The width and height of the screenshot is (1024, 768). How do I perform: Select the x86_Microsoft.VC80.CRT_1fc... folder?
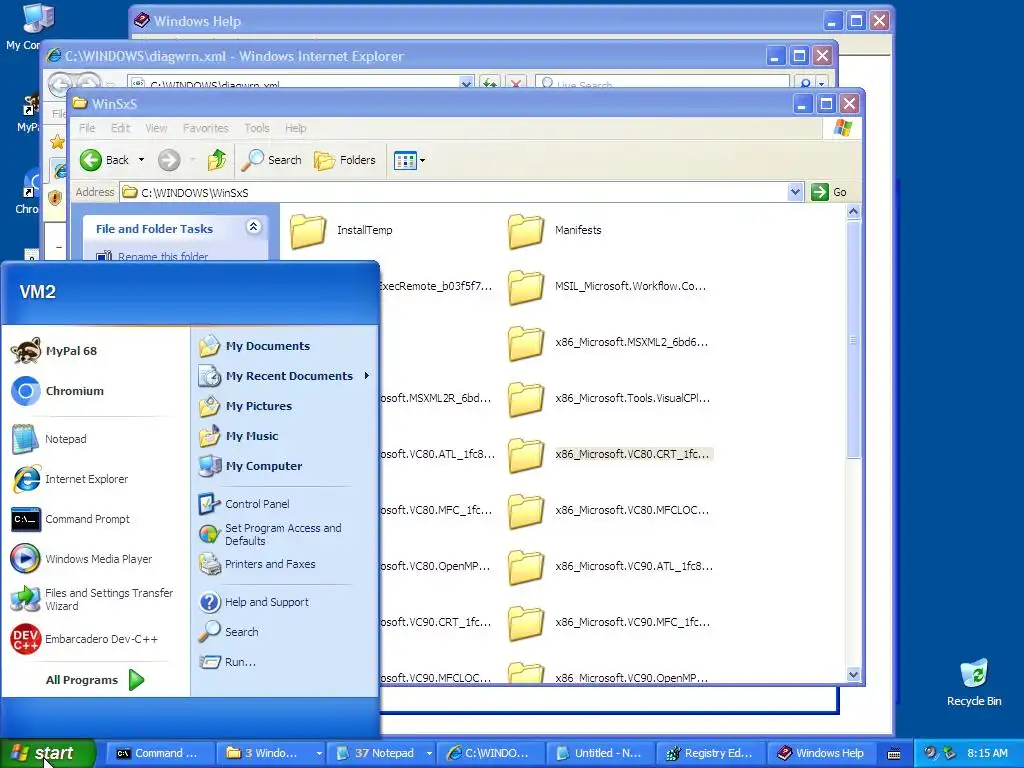pos(609,454)
